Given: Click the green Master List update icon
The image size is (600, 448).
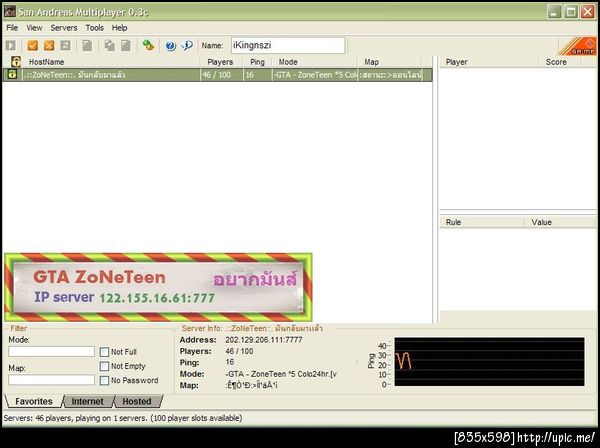Looking at the screenshot, I should coord(148,46).
